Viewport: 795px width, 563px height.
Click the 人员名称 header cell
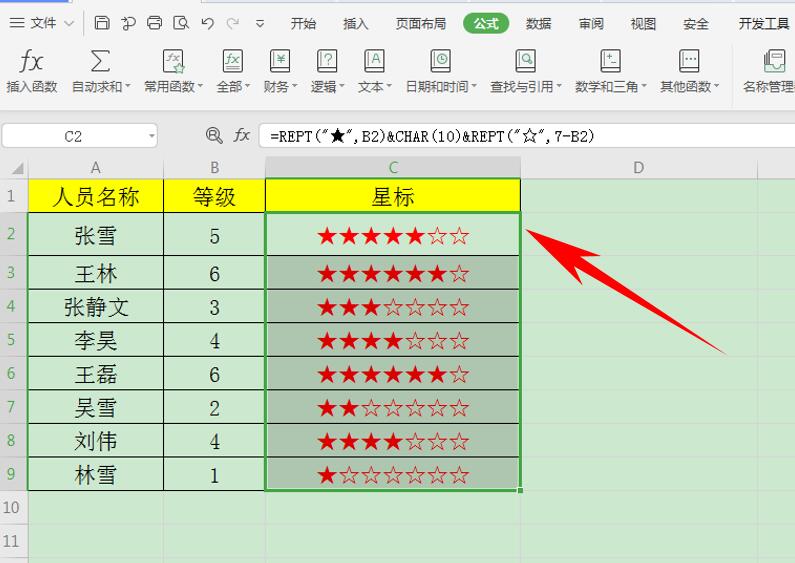[x=96, y=196]
